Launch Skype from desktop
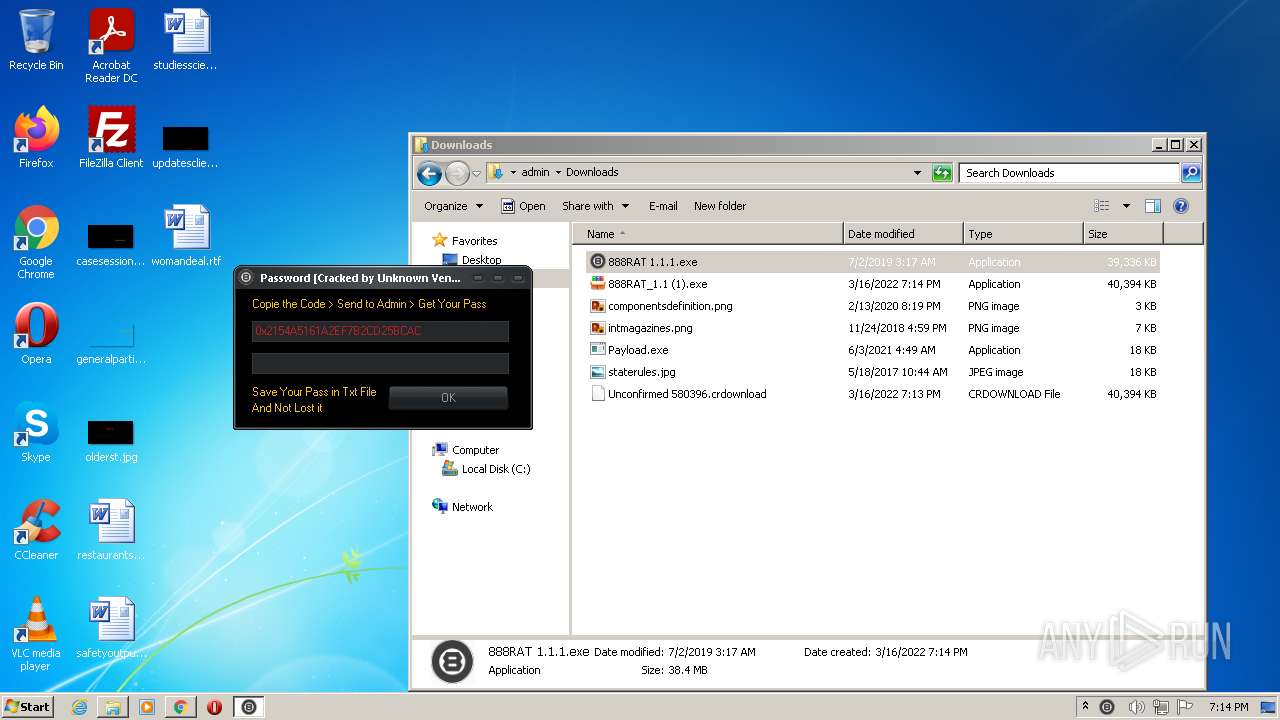The width and height of the screenshot is (1280, 720). [x=36, y=432]
